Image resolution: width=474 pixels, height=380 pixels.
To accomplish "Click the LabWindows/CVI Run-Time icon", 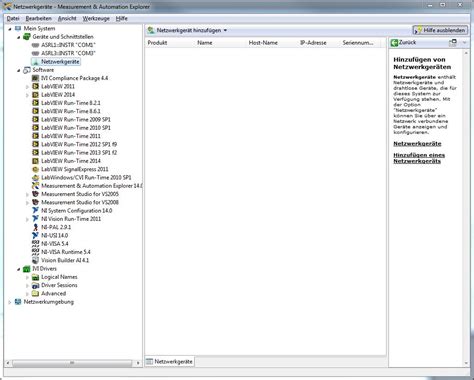I will (x=35, y=178).
